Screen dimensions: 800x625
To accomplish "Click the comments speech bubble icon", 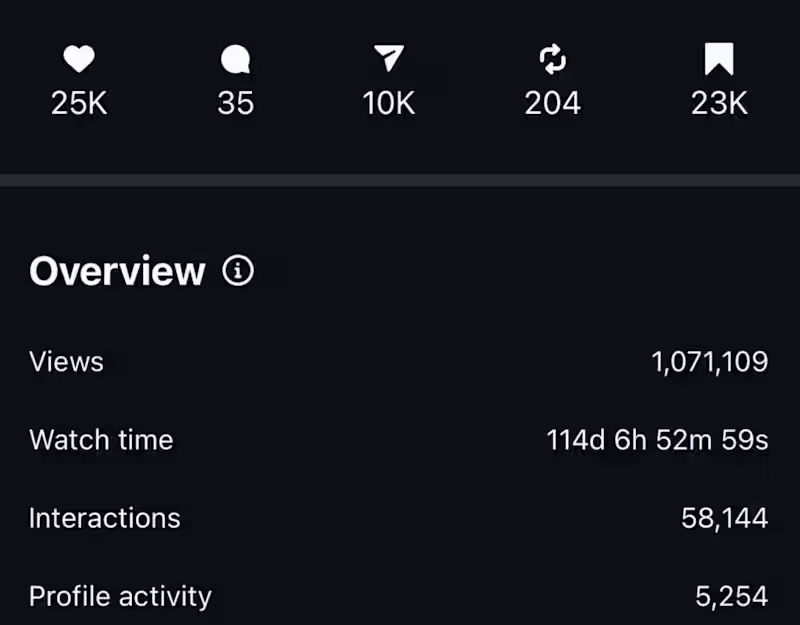I will (235, 61).
